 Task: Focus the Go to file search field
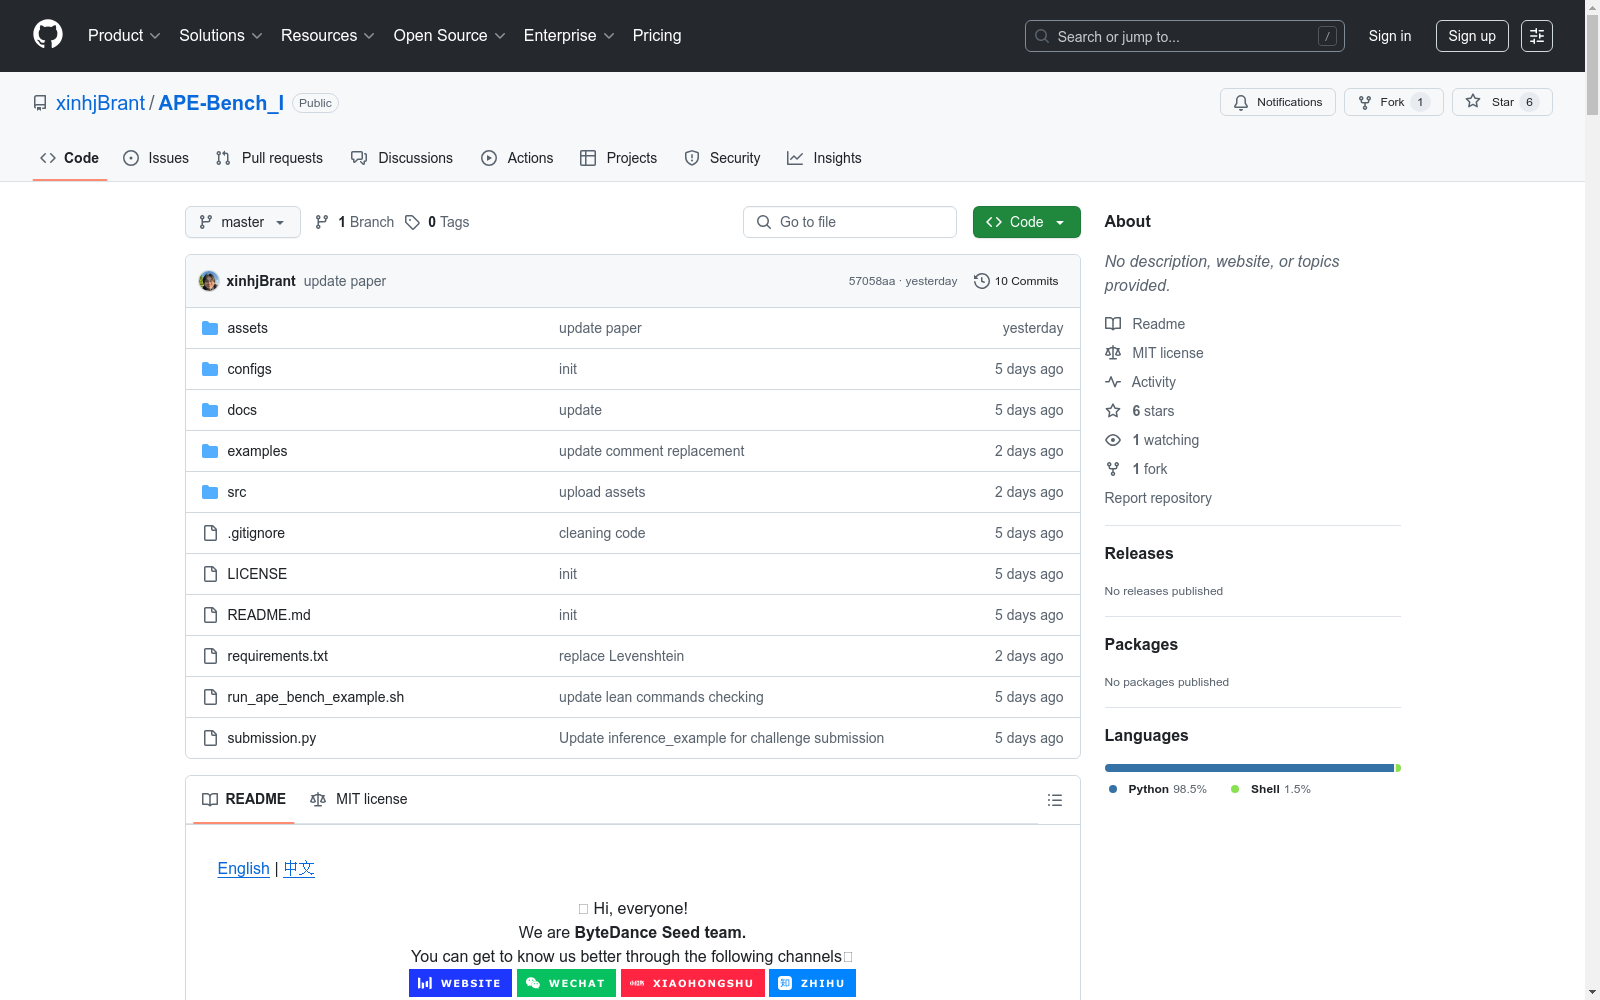[850, 222]
